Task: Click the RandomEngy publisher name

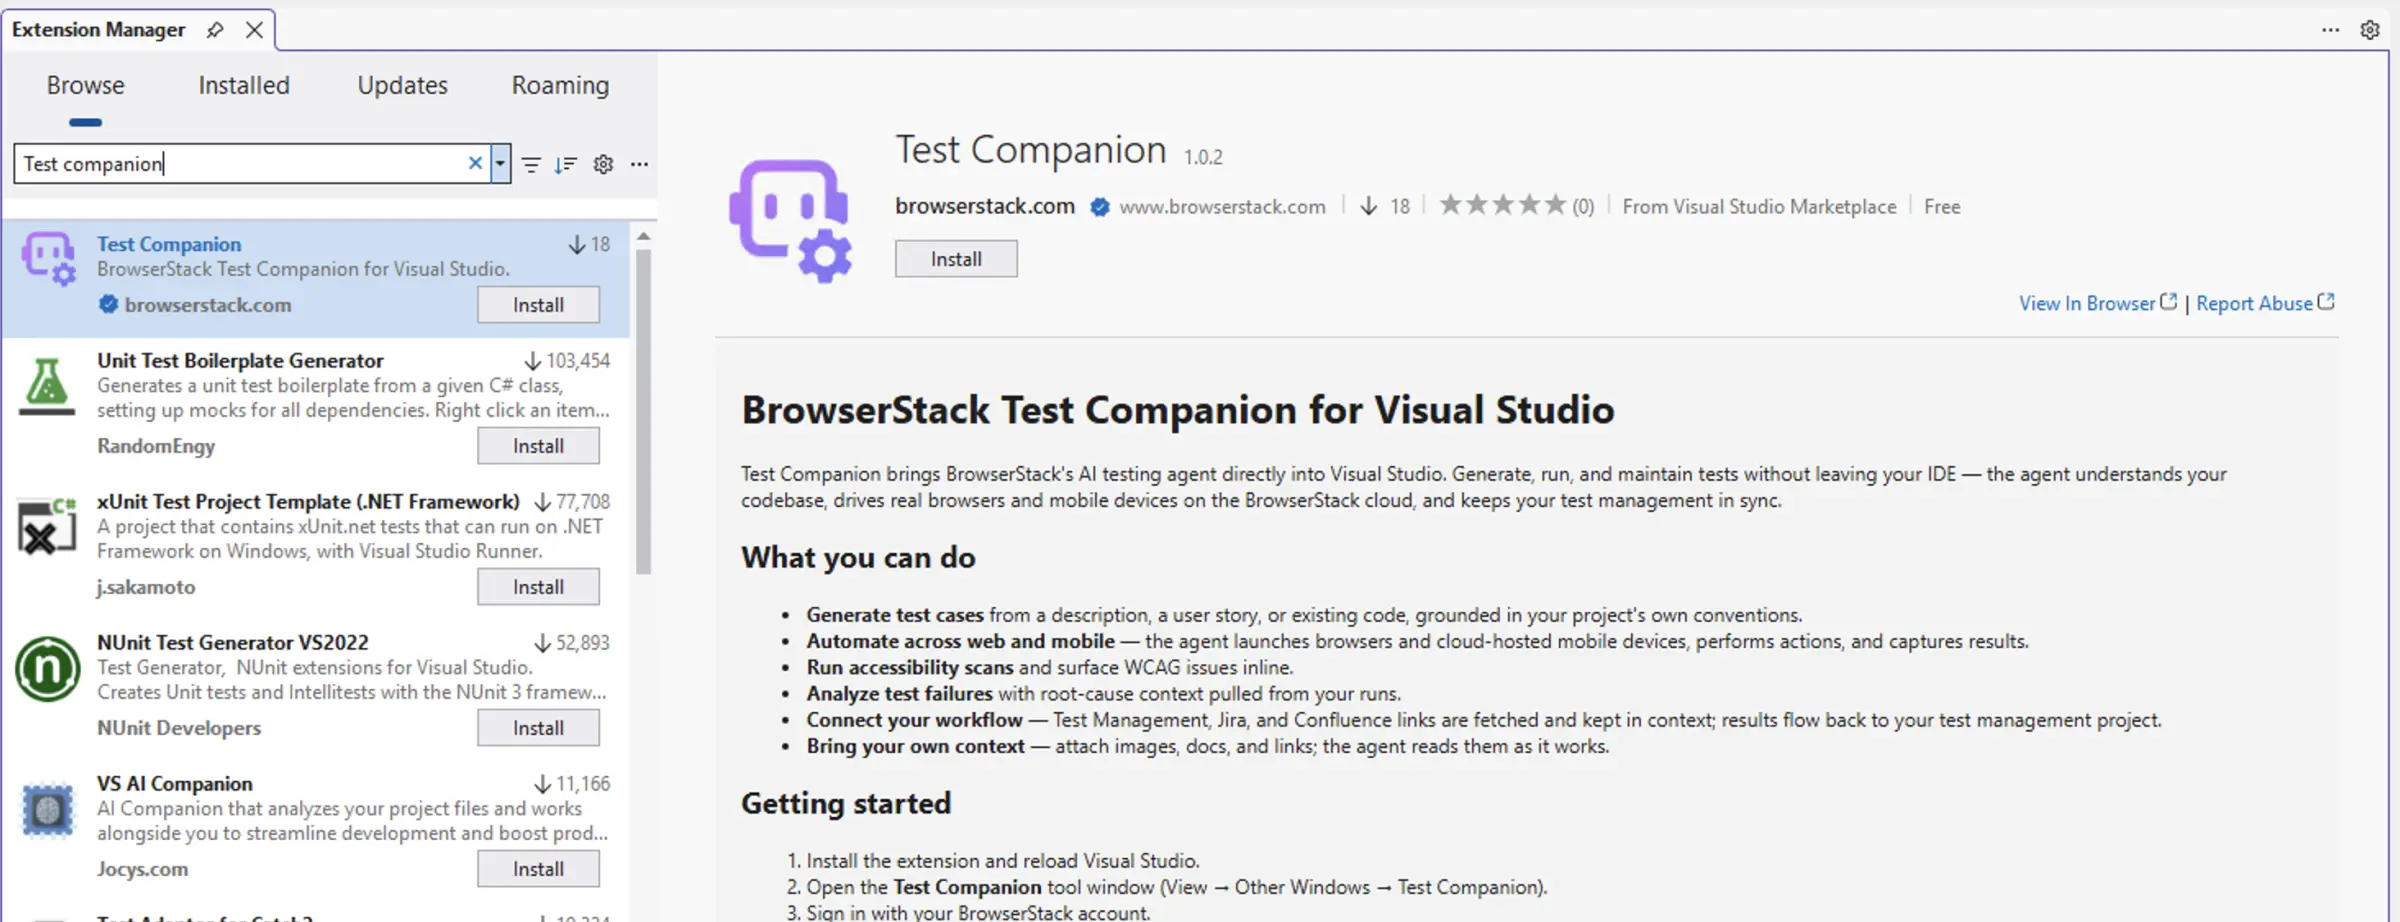Action: (x=156, y=446)
